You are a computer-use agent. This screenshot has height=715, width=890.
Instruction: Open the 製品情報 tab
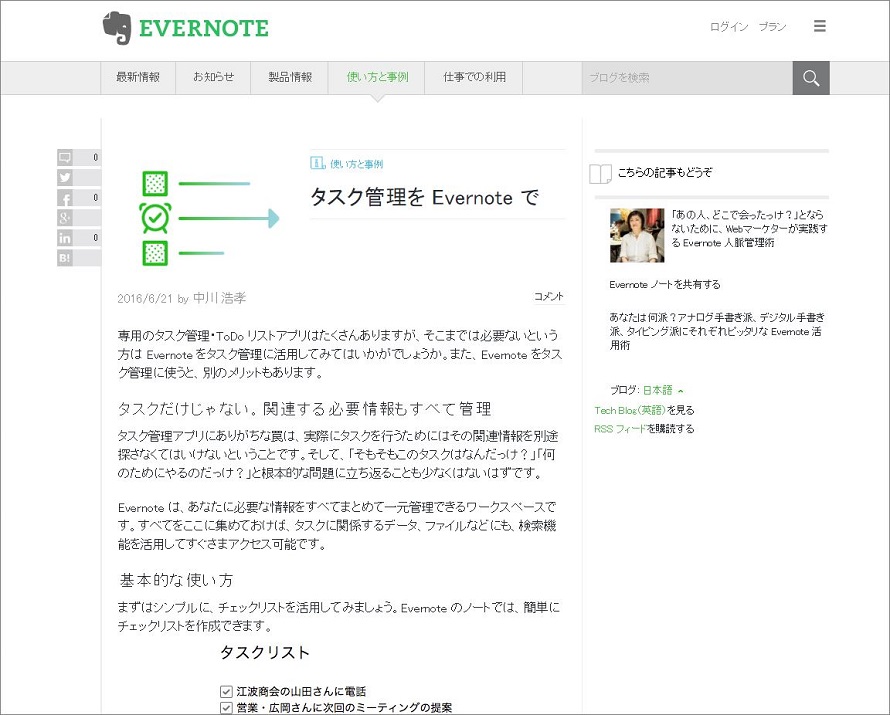290,78
